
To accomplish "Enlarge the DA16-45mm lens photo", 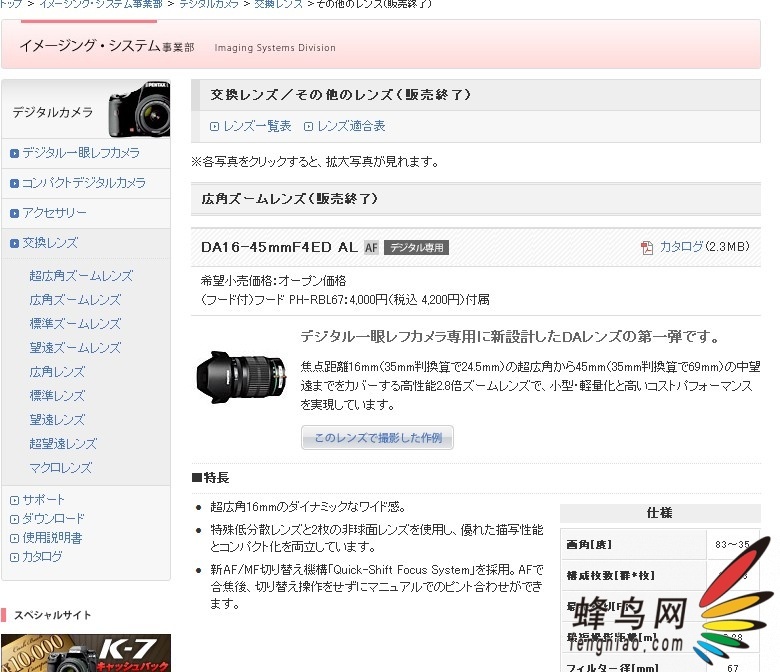I will [x=241, y=377].
